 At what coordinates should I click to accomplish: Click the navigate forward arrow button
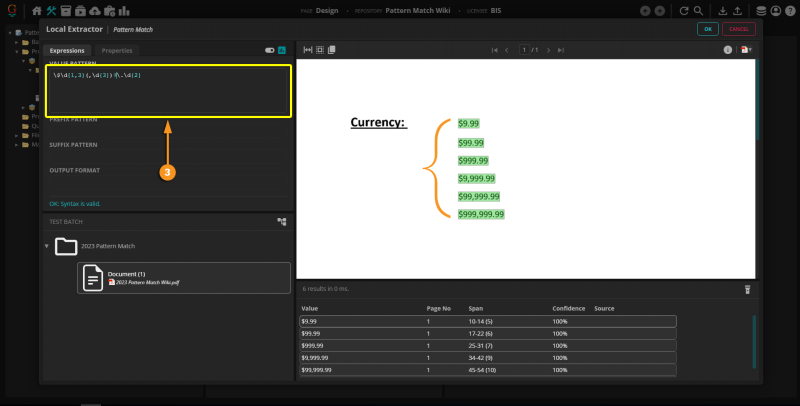pyautogui.click(x=660, y=11)
